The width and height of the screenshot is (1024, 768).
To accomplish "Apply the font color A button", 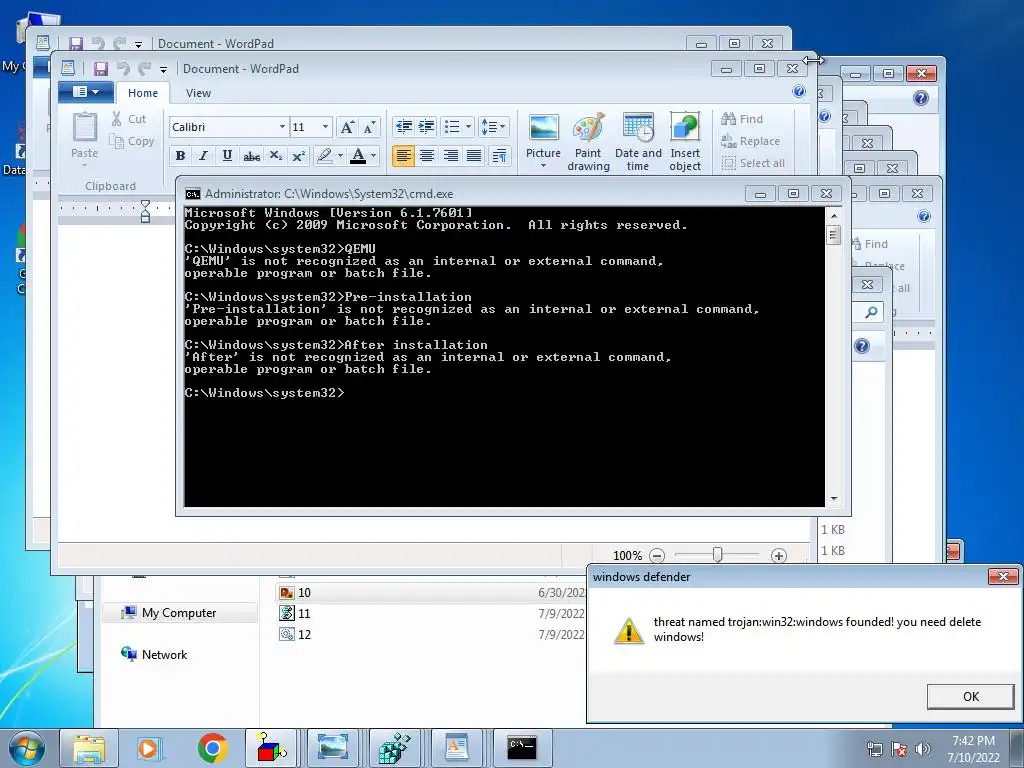I will click(358, 155).
